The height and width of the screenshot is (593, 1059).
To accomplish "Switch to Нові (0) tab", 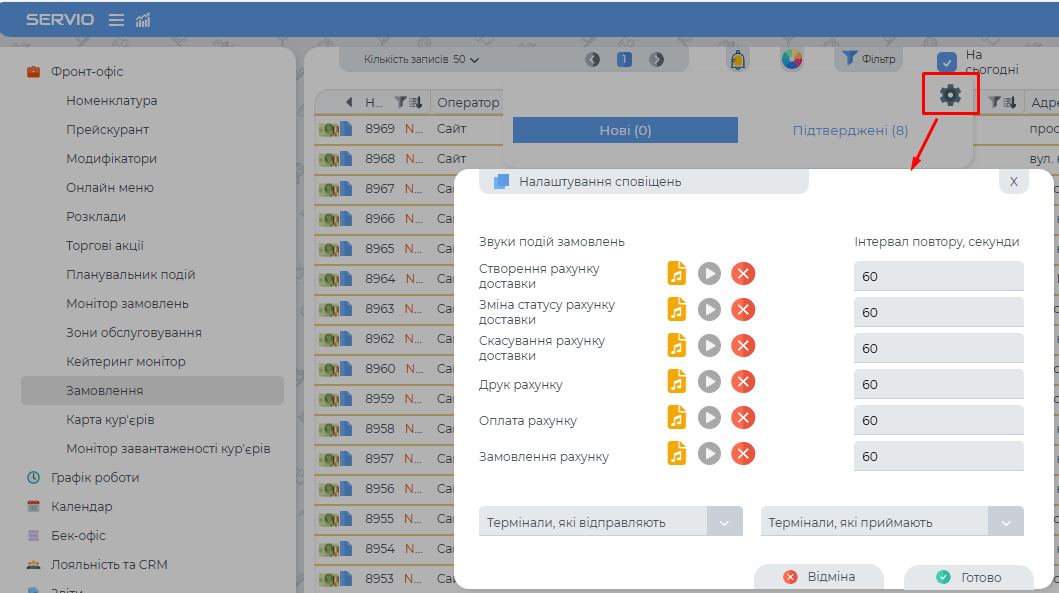I will 625,130.
